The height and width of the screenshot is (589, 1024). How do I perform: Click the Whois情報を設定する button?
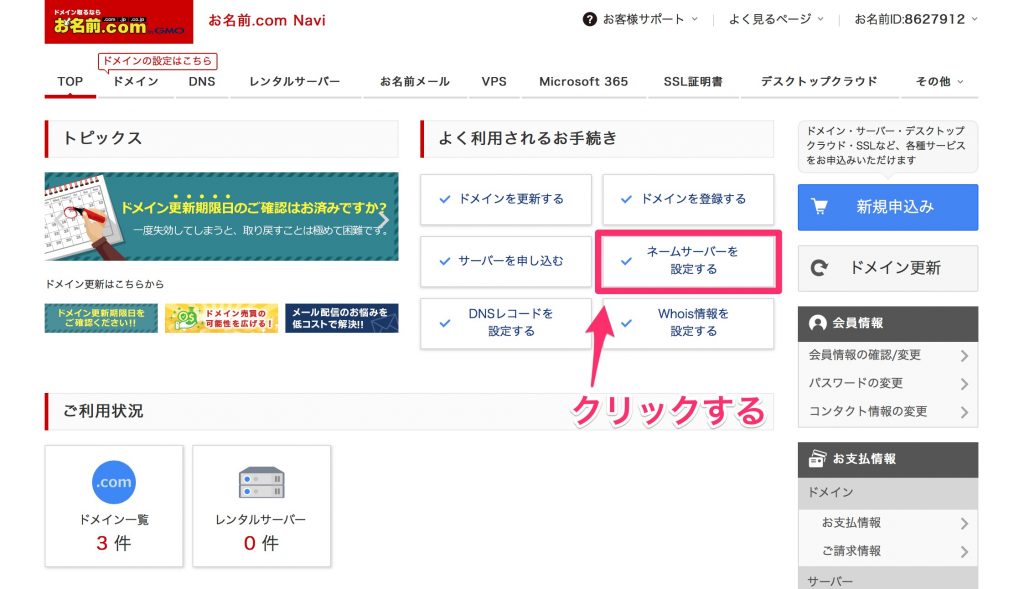point(688,323)
